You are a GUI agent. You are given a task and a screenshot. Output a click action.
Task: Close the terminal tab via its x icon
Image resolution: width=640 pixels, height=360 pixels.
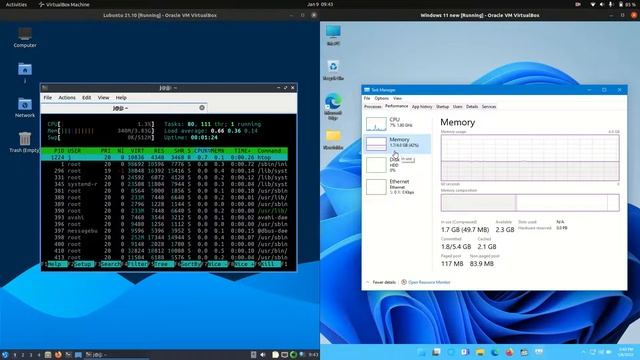202,108
